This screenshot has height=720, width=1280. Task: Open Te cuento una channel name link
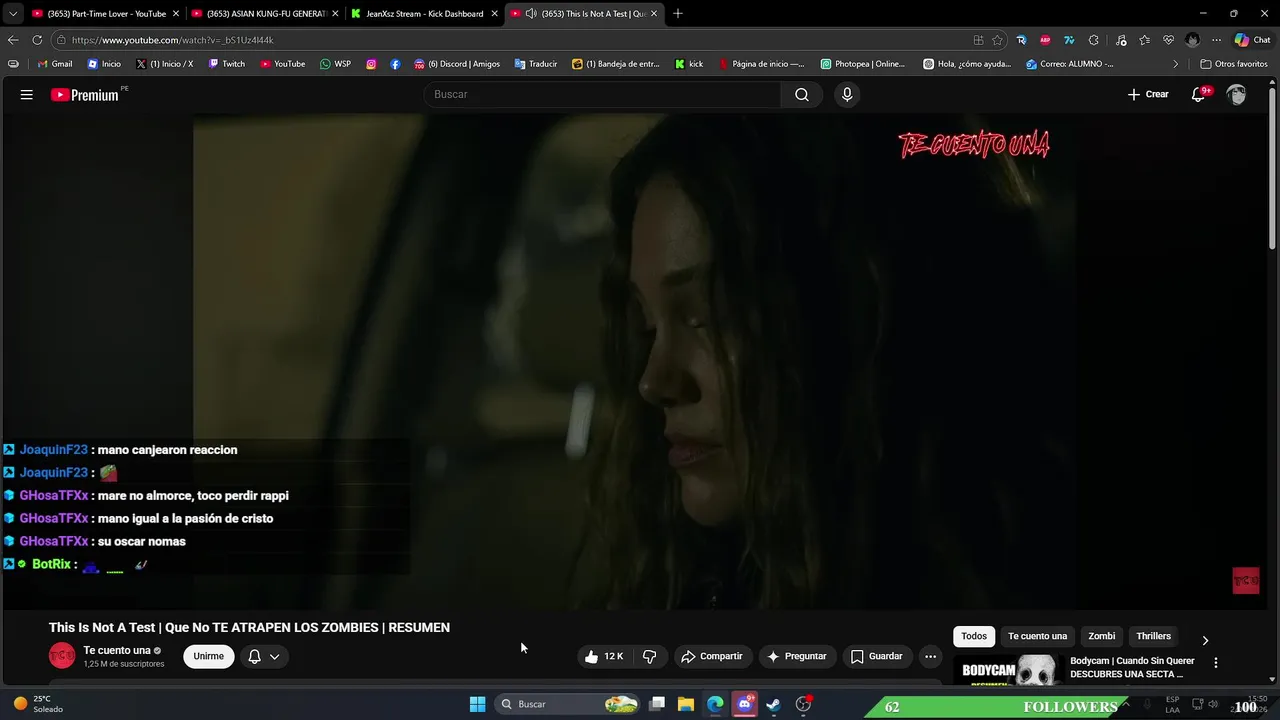pos(117,650)
